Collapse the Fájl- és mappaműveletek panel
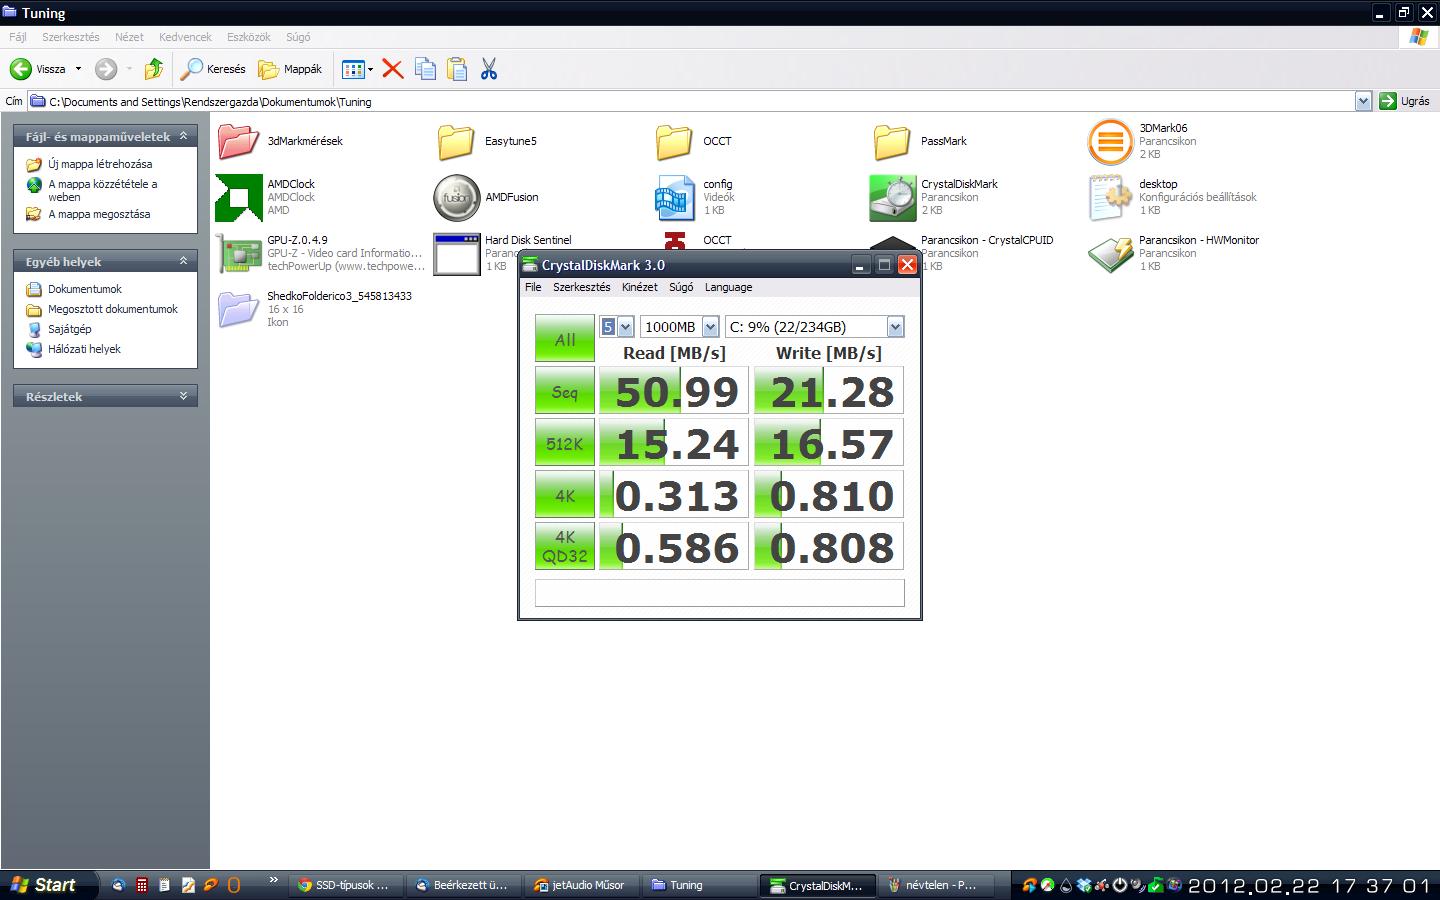 (183, 136)
